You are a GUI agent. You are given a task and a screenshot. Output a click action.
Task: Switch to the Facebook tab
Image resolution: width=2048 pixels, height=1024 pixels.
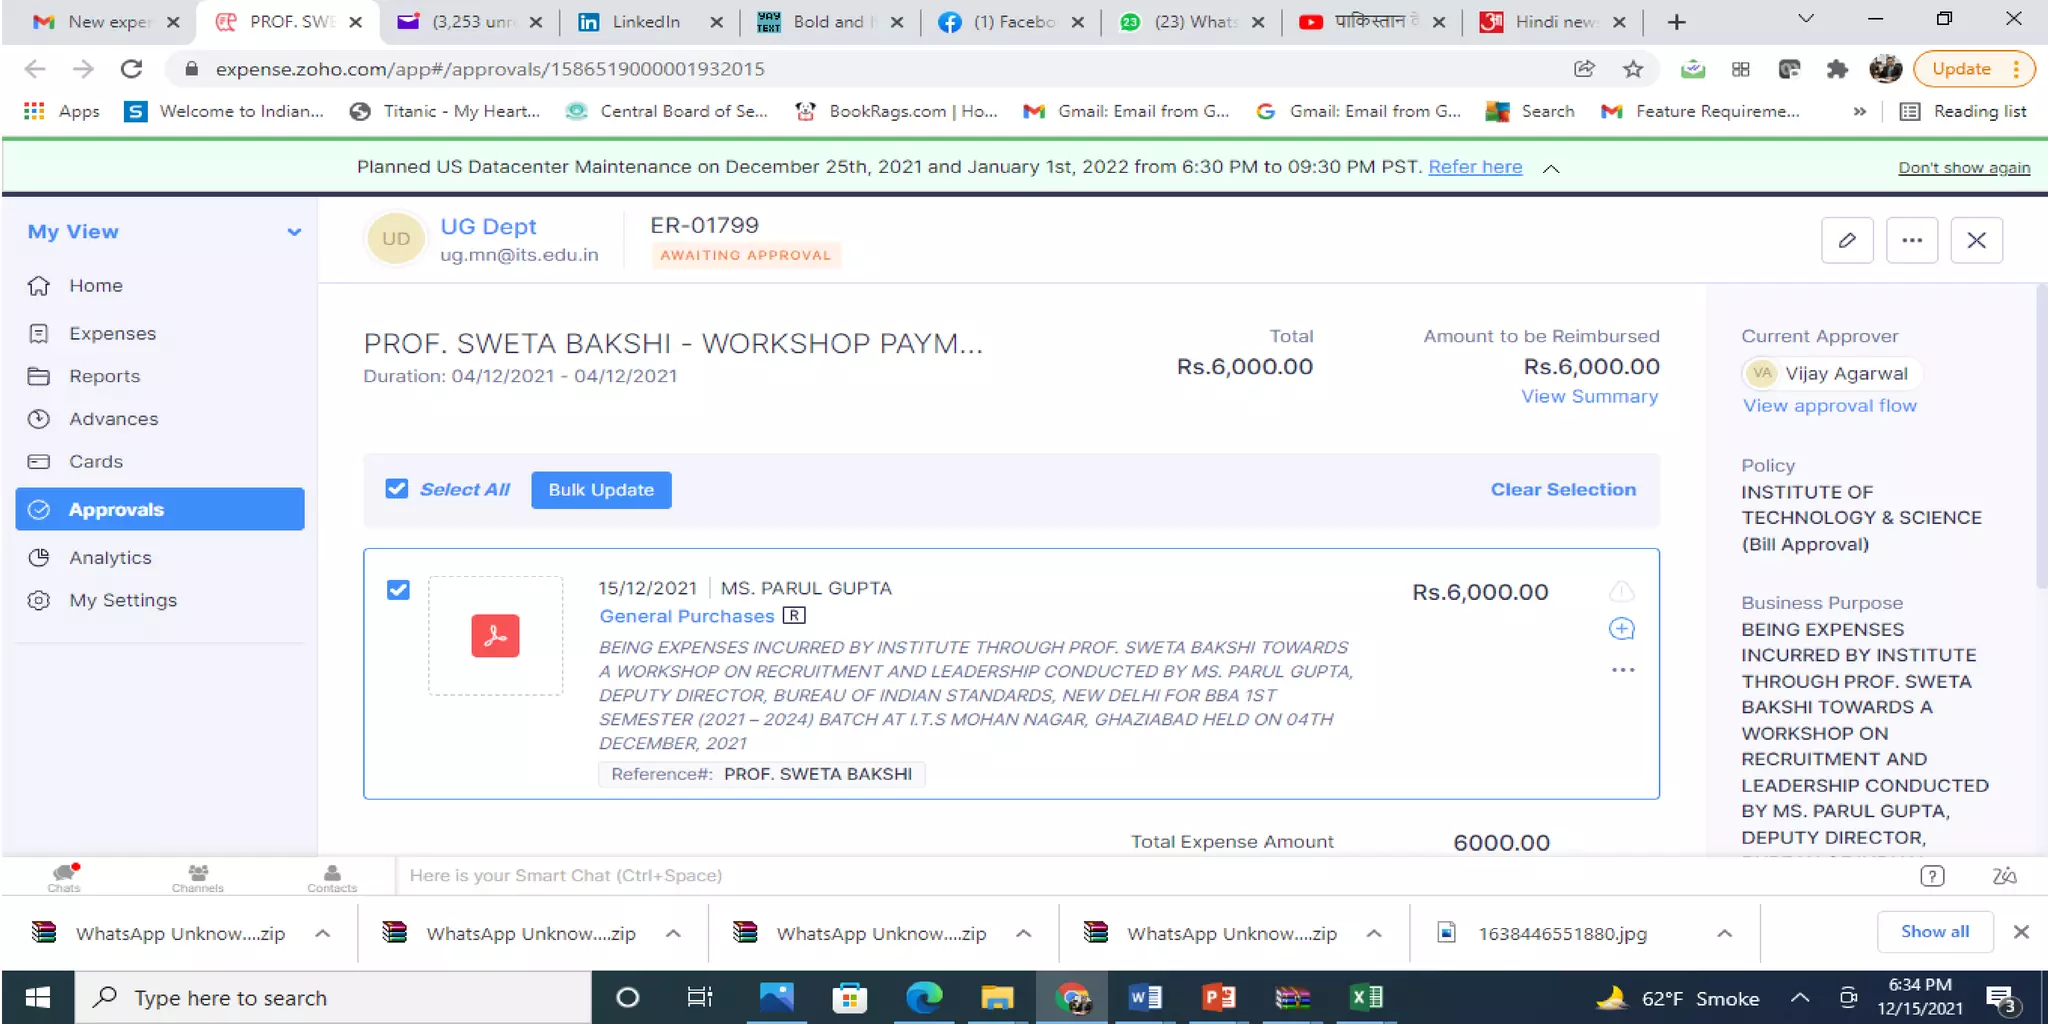tap(1010, 22)
